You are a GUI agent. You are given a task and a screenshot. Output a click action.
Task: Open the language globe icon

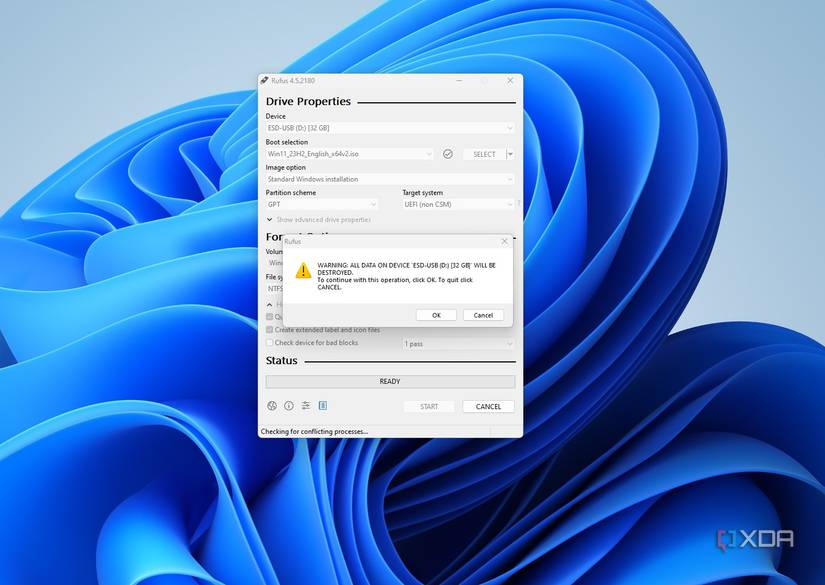click(271, 406)
